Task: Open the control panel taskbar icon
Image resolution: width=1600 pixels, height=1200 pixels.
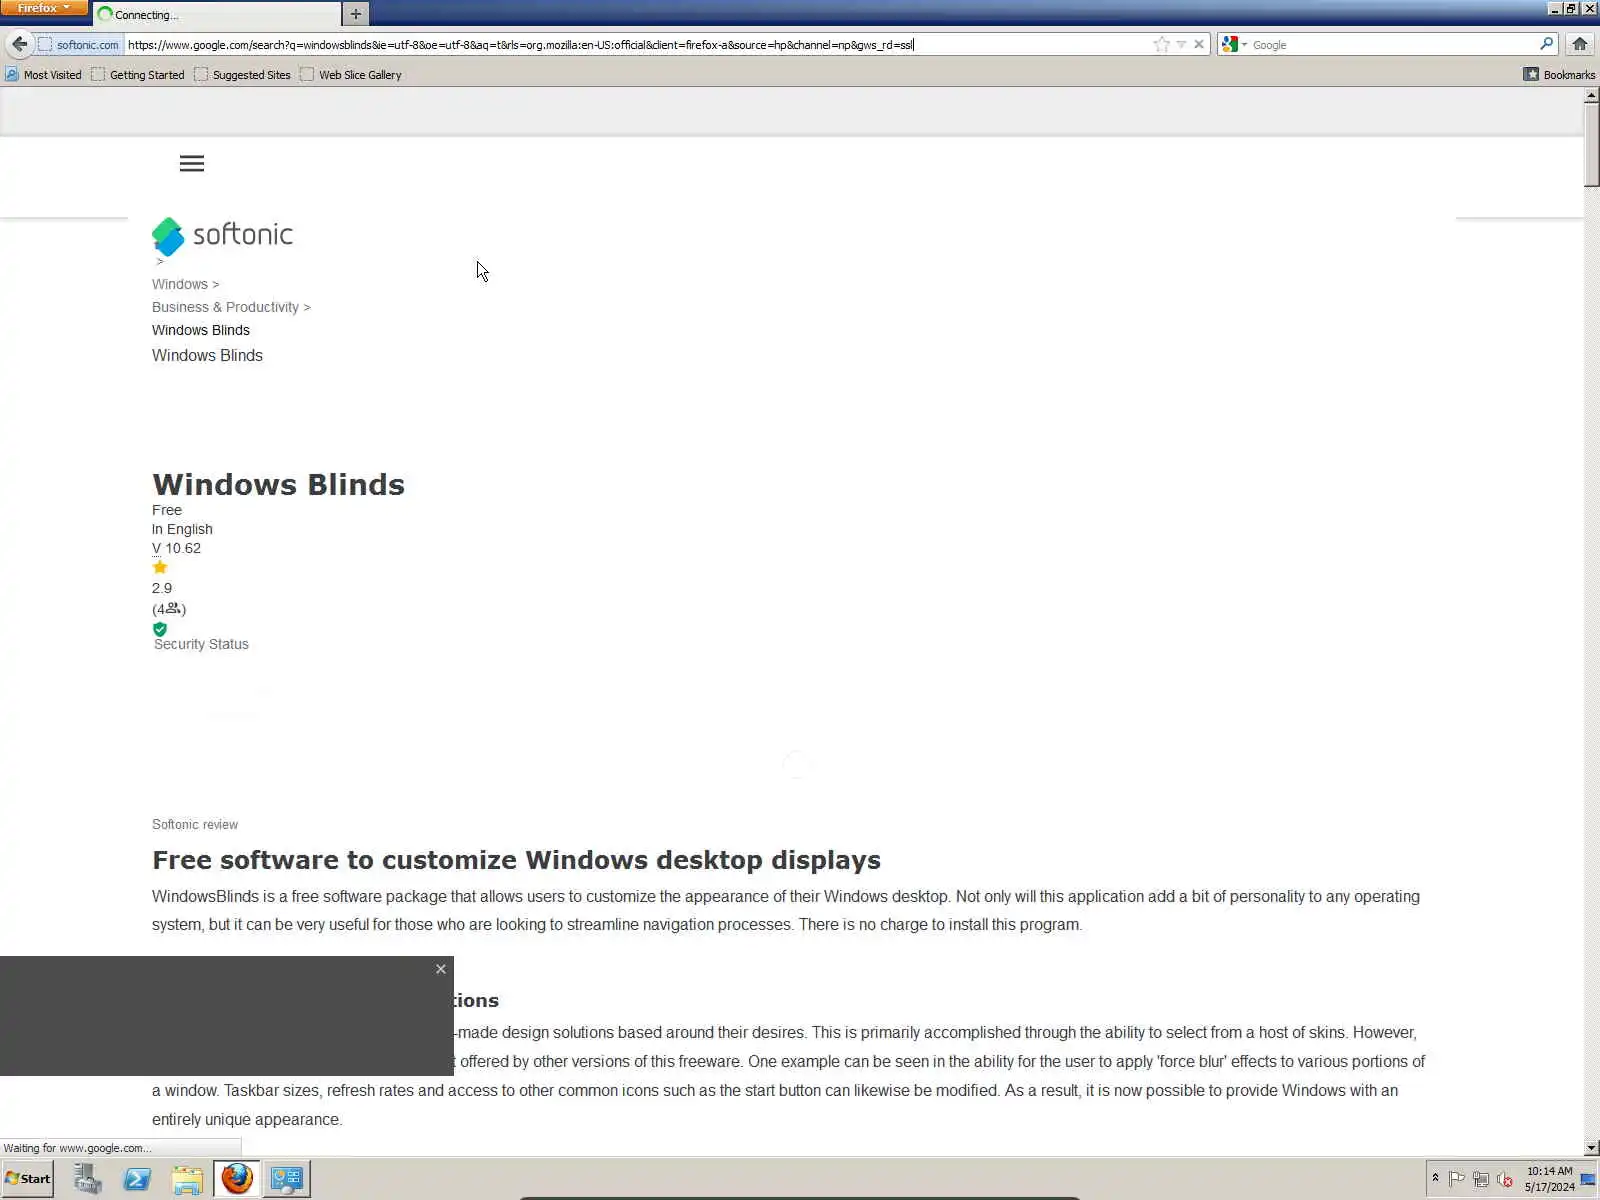Action: click(287, 1178)
